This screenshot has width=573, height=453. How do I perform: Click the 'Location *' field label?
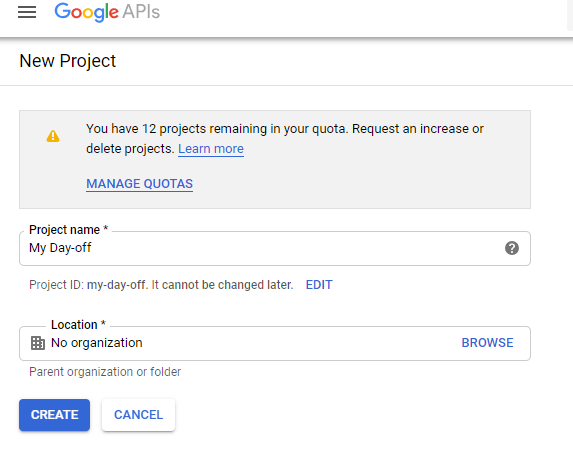[78, 324]
